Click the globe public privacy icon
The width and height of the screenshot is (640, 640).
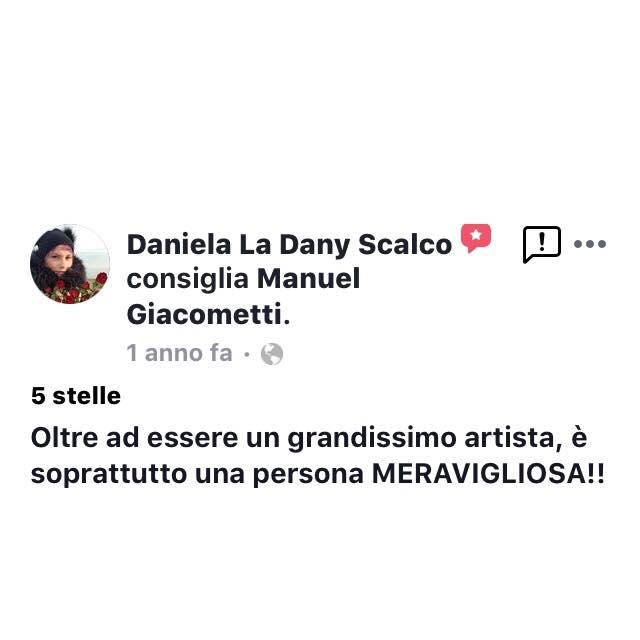272,353
